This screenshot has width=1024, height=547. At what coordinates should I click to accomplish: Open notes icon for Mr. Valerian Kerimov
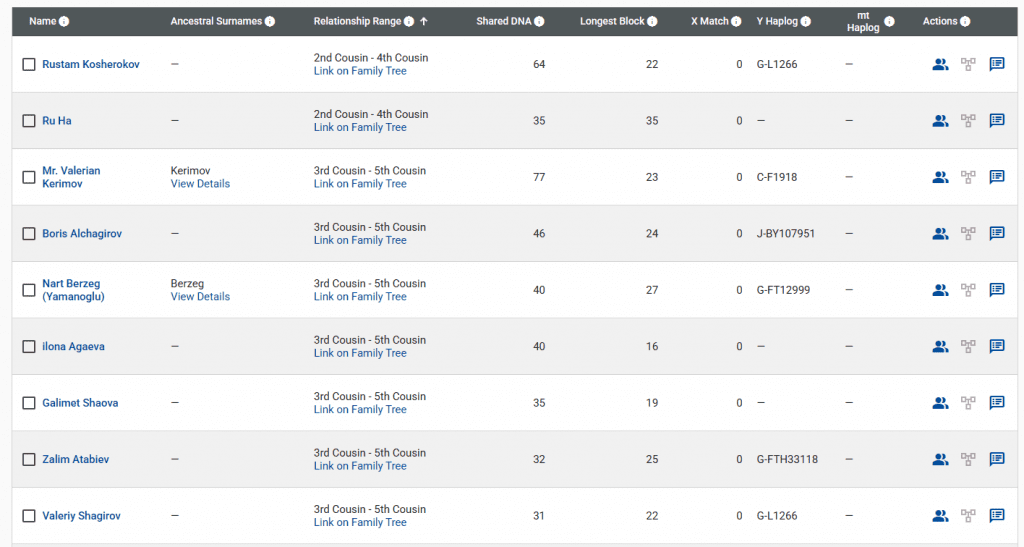997,177
